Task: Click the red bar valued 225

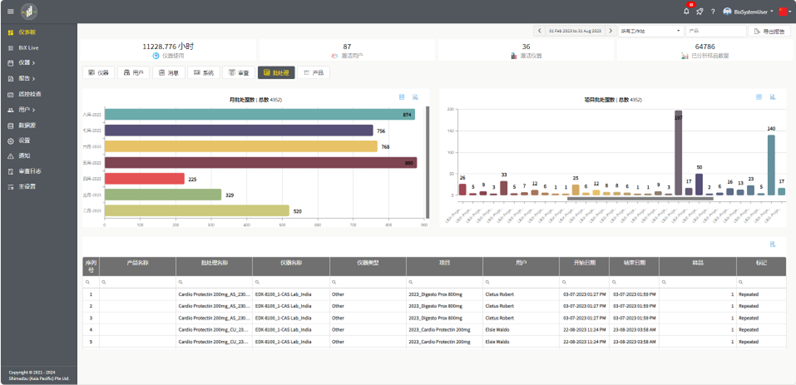Action: coord(144,179)
